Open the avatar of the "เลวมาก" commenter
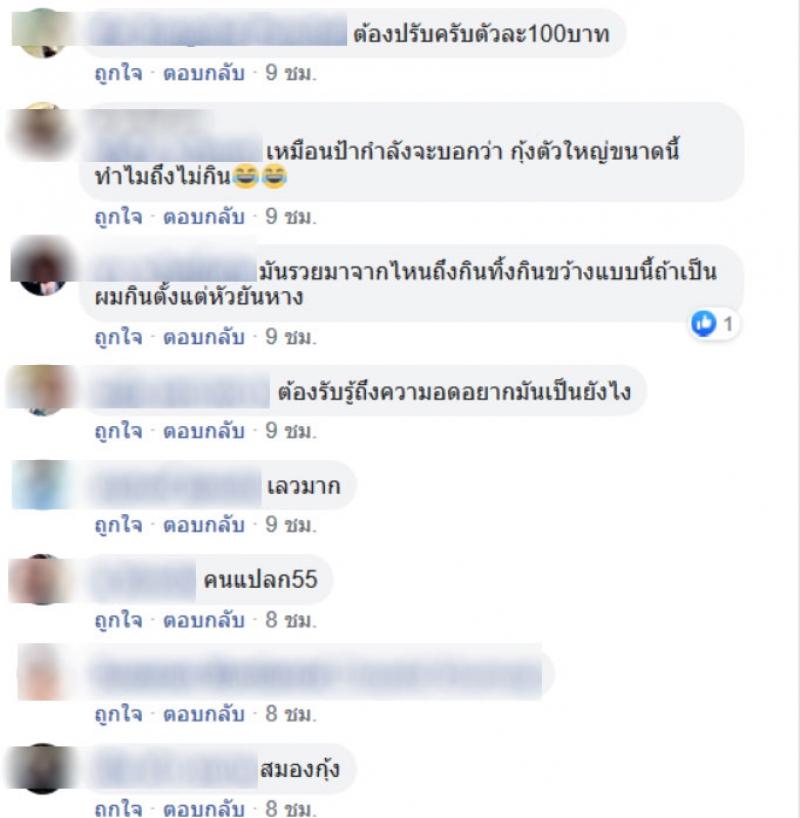Image resolution: width=800 pixels, height=818 pixels. coord(42,485)
